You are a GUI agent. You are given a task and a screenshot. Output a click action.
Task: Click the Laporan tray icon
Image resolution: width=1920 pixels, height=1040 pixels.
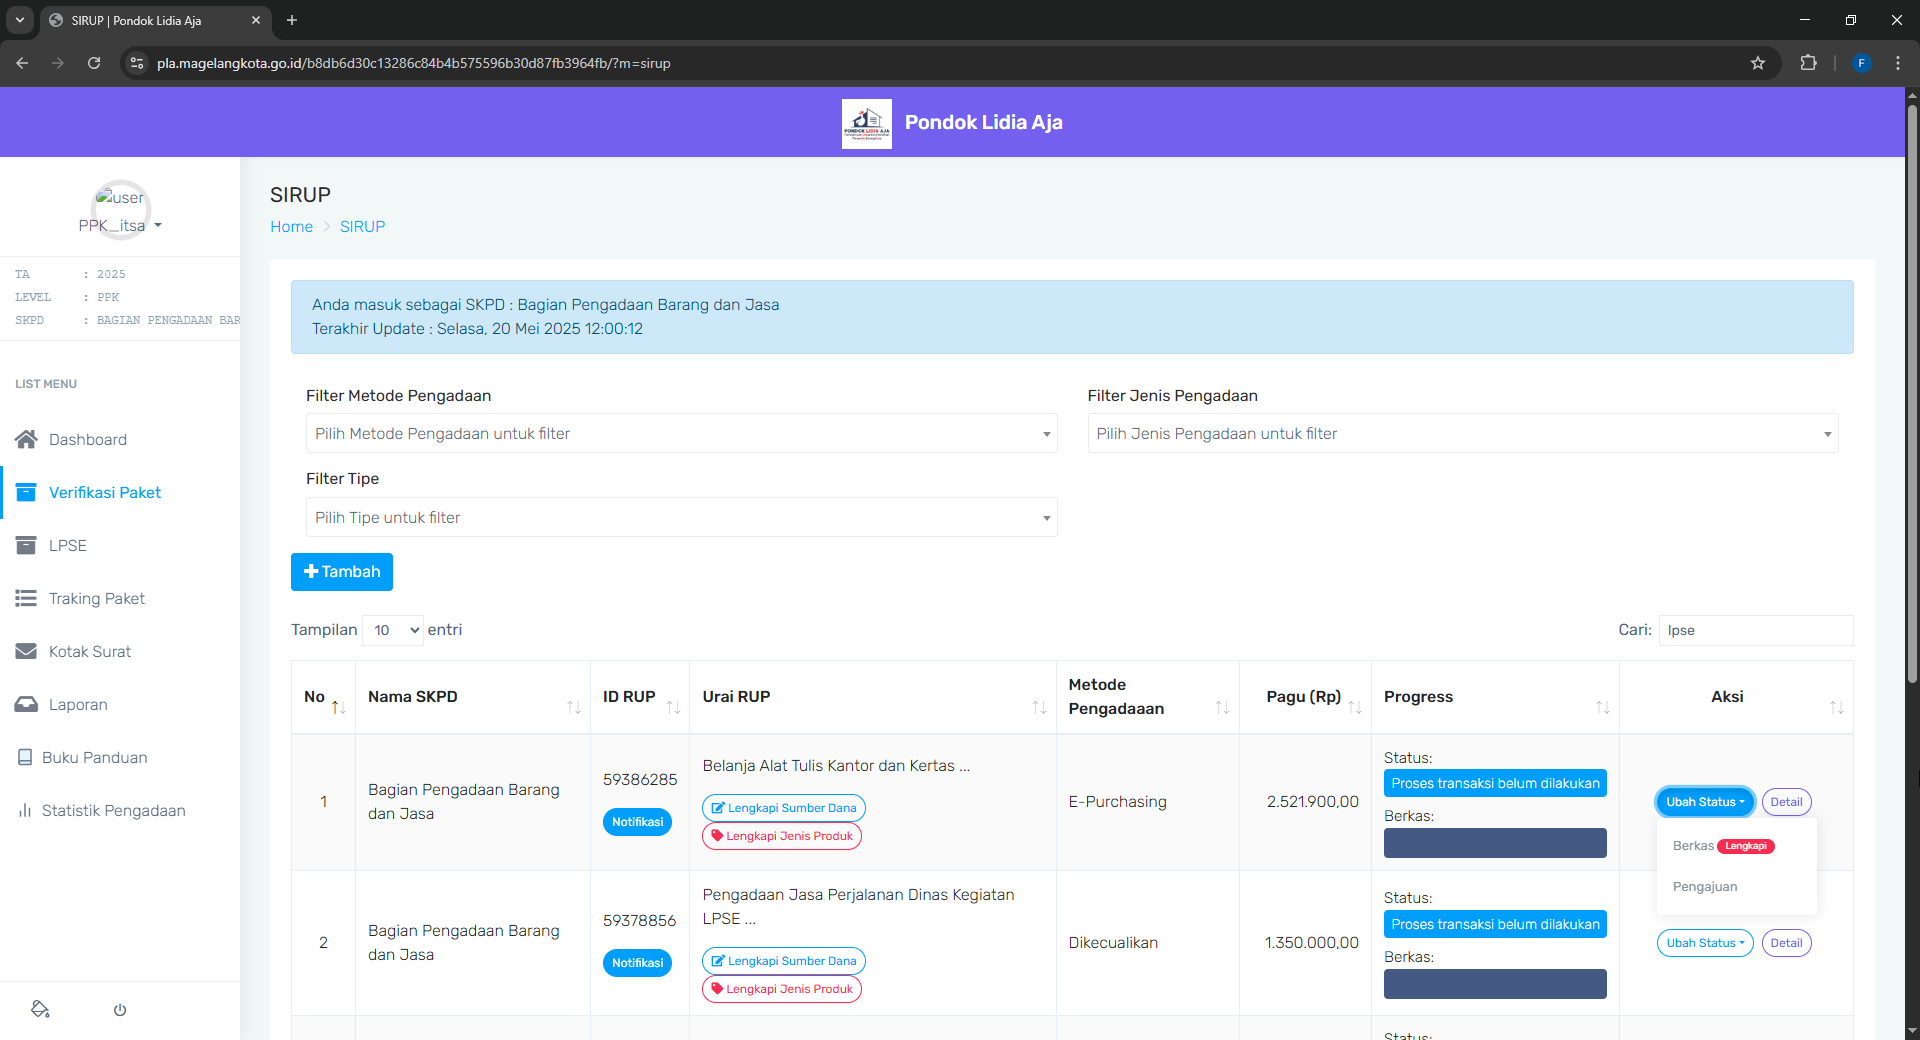tap(26, 704)
